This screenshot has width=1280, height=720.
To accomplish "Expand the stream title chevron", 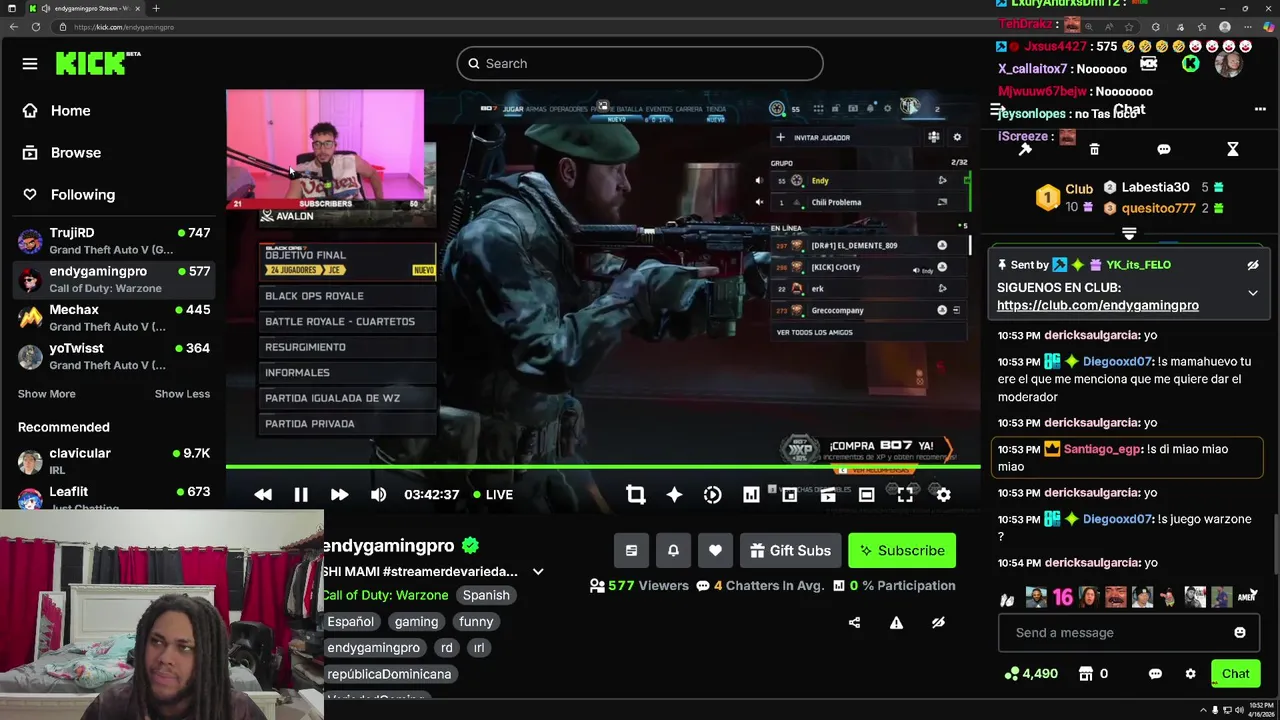I will (538, 572).
